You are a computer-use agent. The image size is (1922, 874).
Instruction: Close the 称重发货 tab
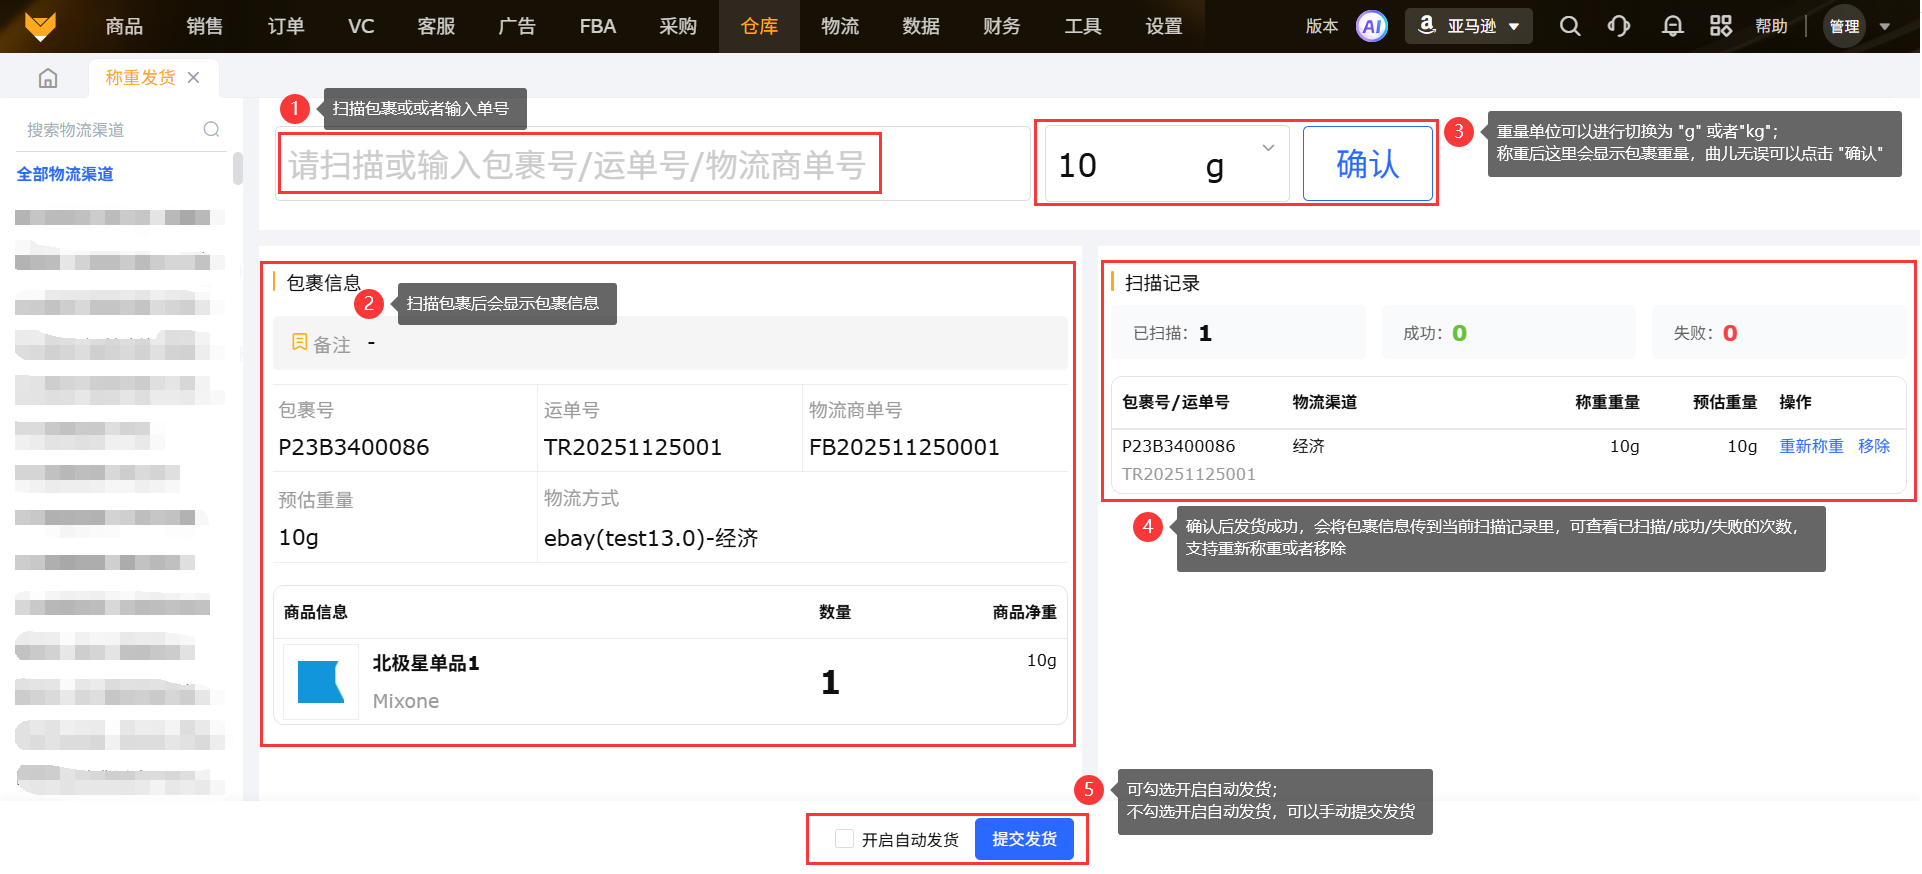(x=194, y=78)
